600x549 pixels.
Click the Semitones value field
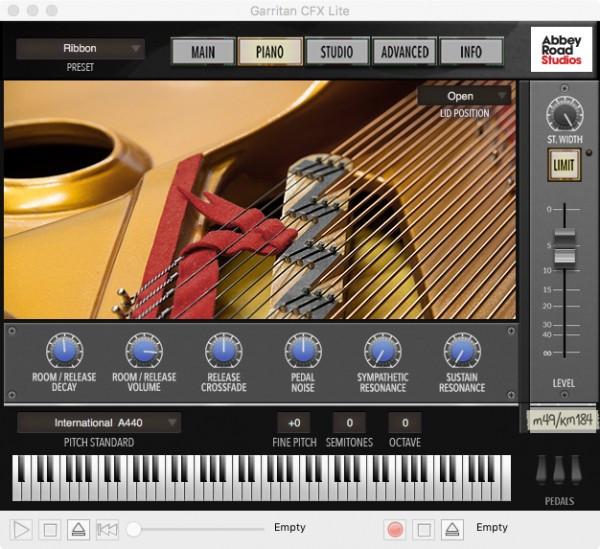coord(349,423)
